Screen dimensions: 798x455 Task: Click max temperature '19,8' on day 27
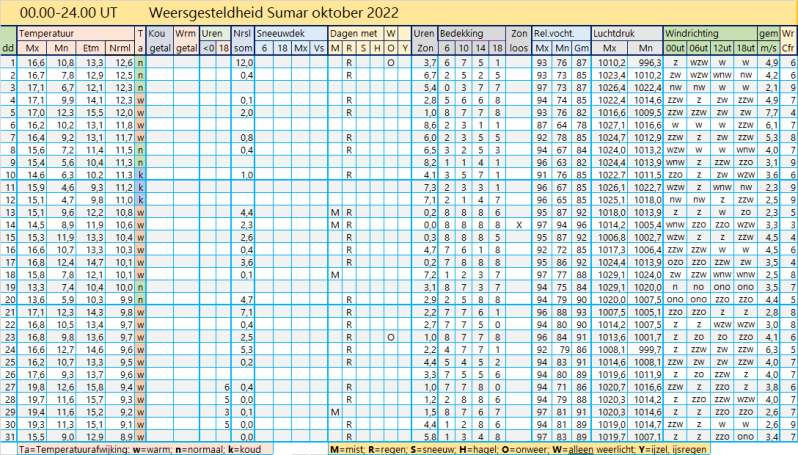point(36,387)
